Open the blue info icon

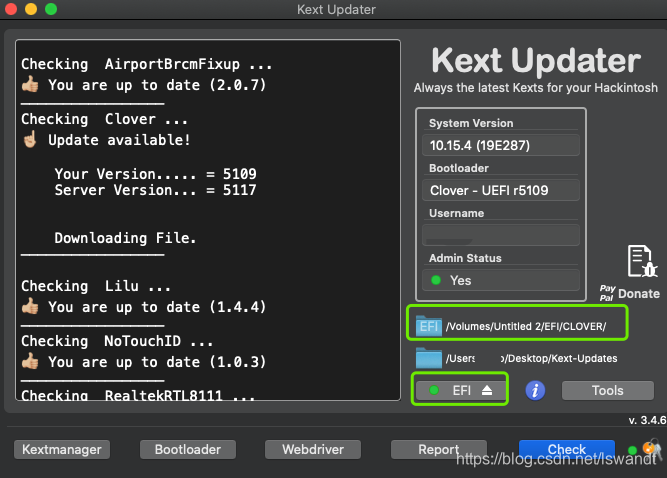pos(535,390)
